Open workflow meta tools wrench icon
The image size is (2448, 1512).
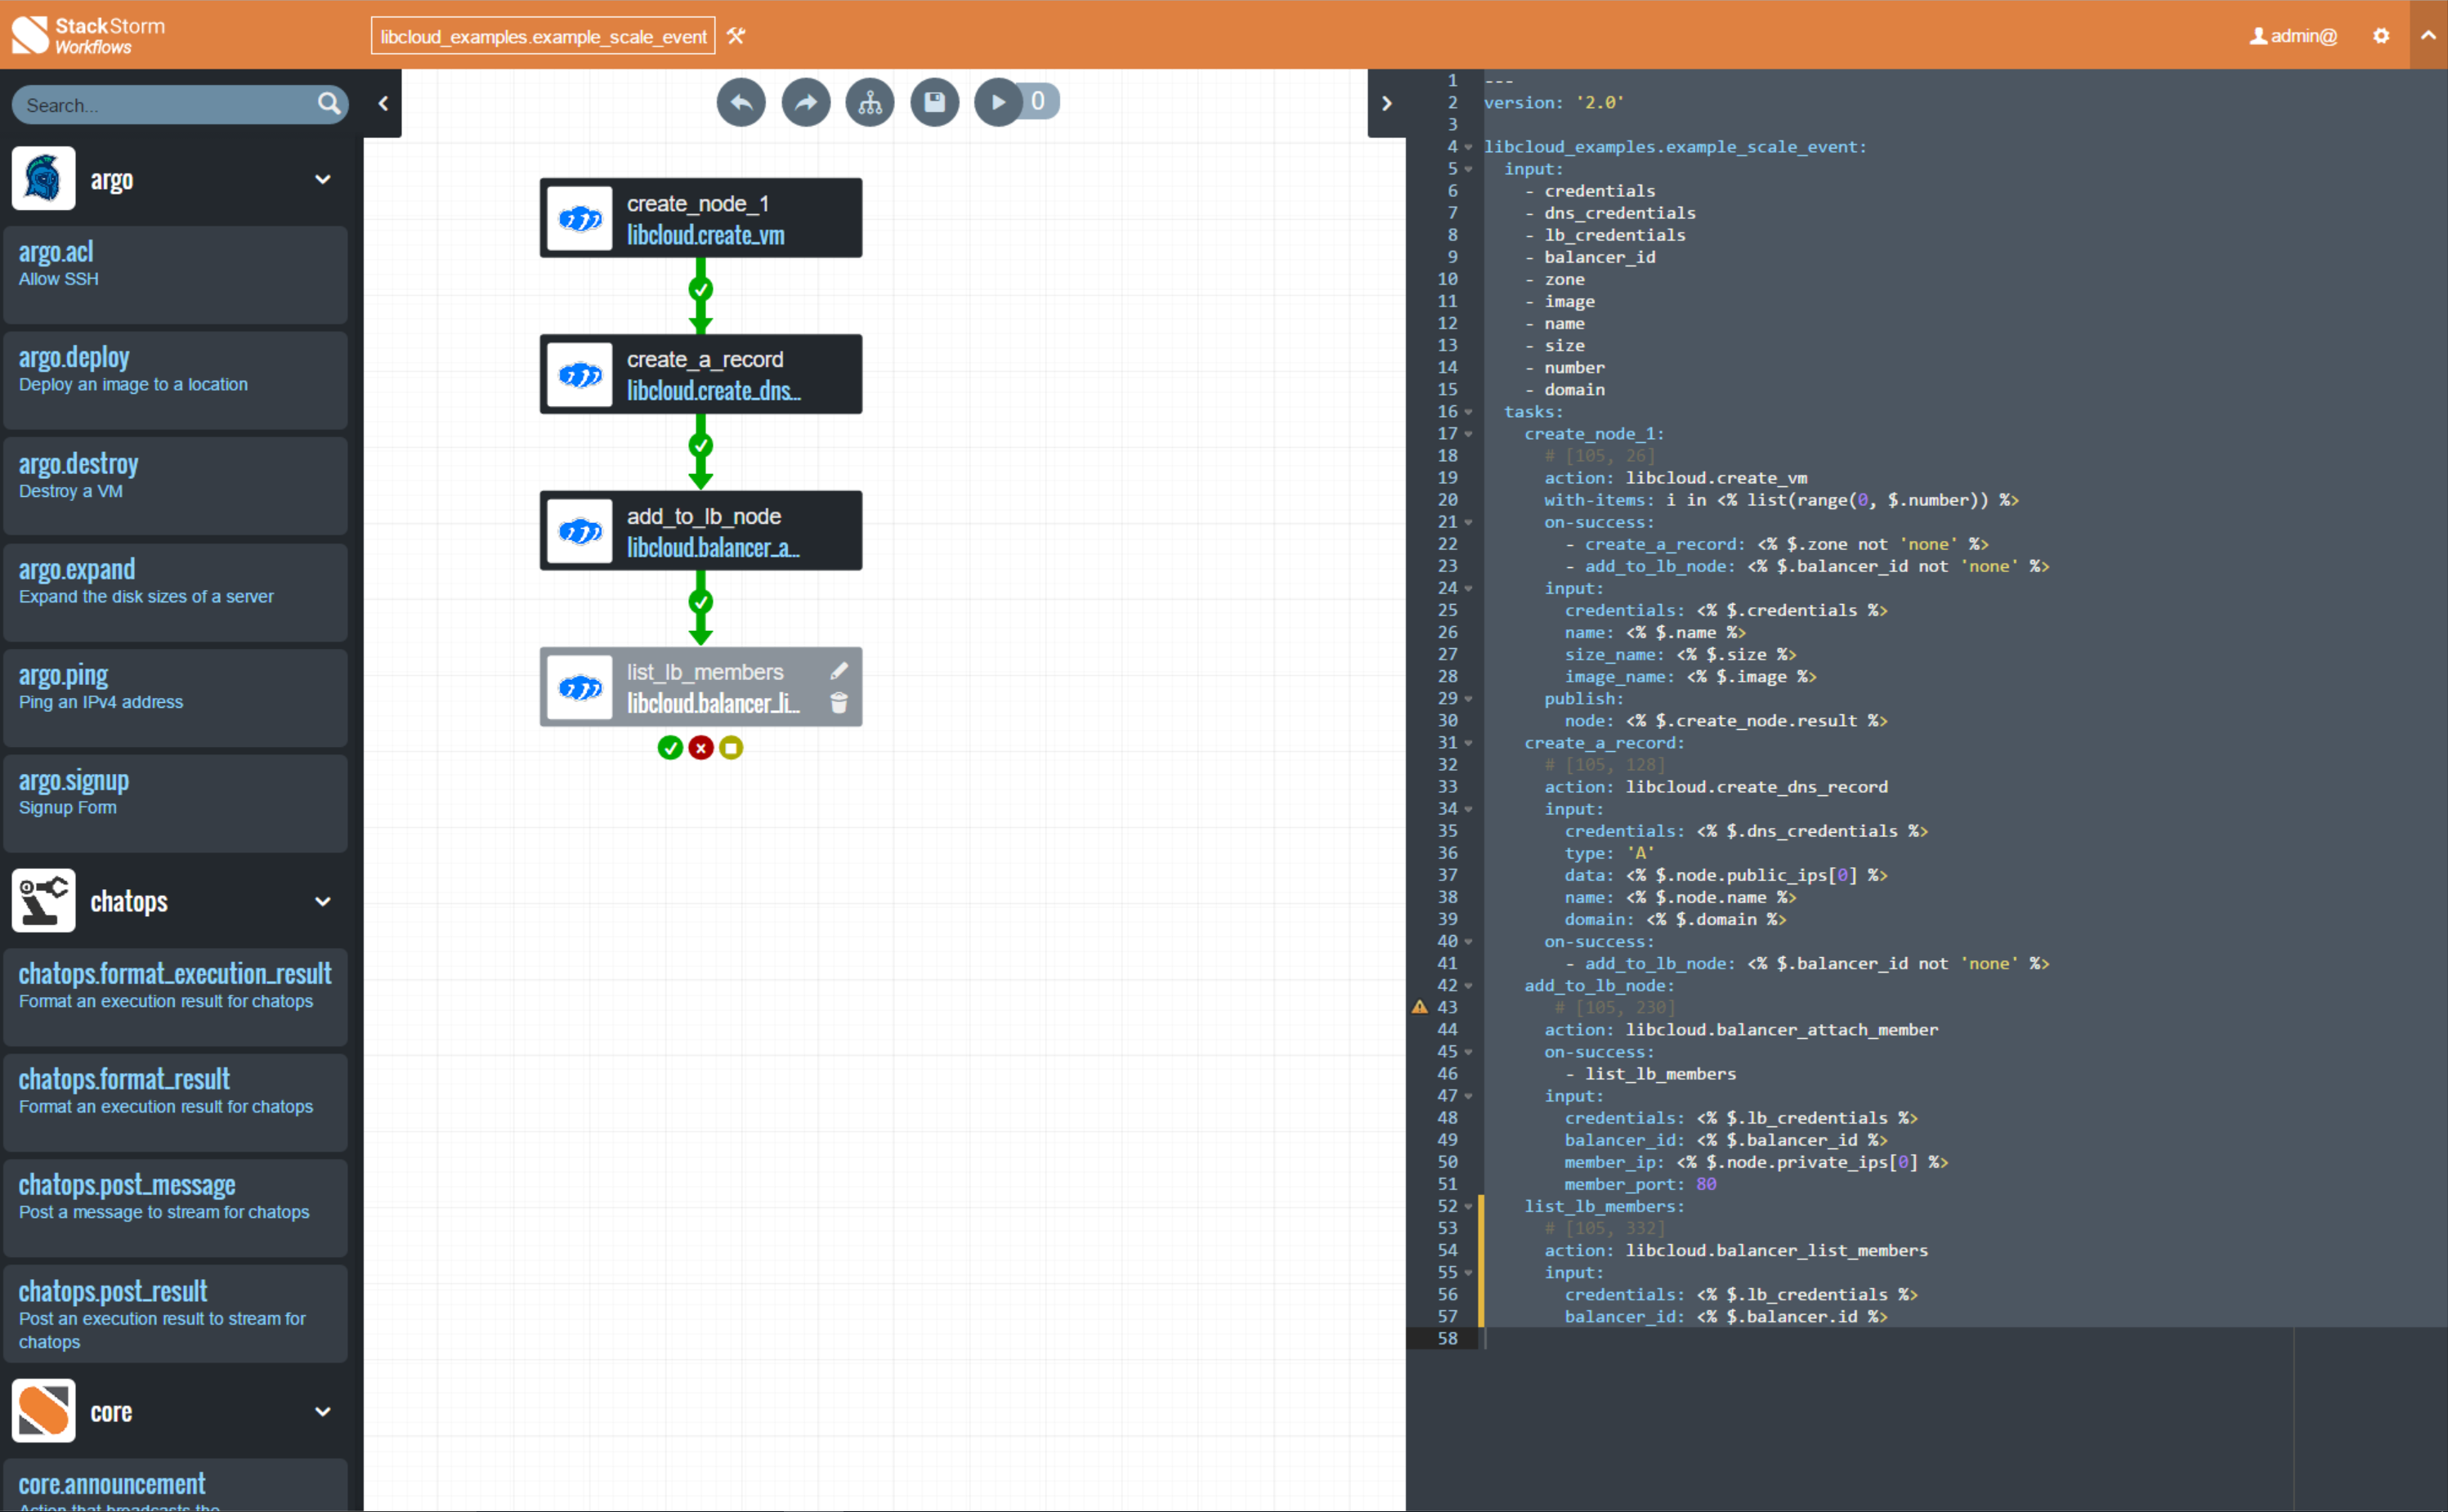click(x=736, y=37)
